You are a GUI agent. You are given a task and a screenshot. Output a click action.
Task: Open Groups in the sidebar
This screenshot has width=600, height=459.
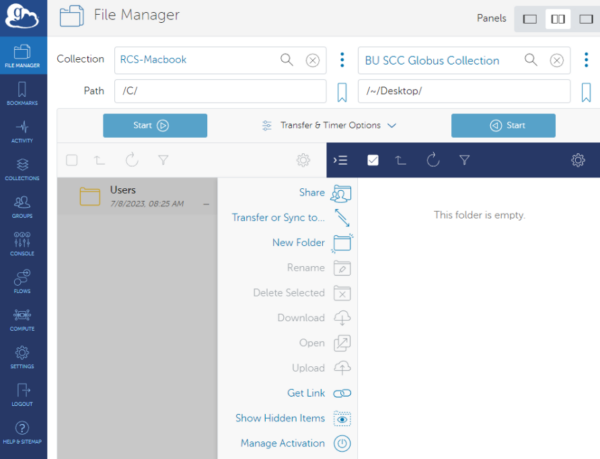(22, 207)
